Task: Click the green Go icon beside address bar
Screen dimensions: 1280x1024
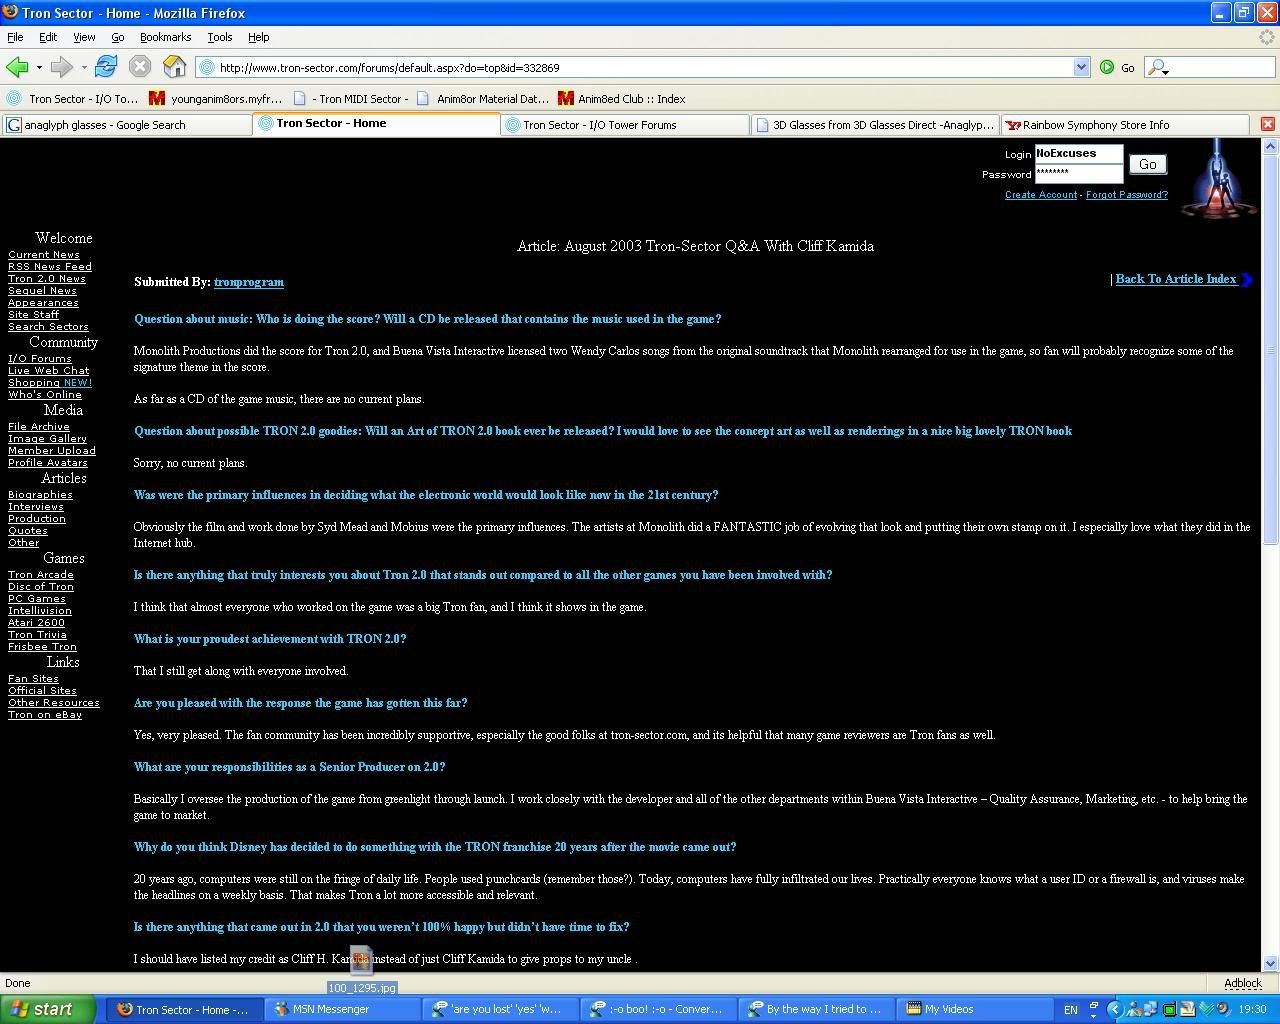Action: point(1107,67)
